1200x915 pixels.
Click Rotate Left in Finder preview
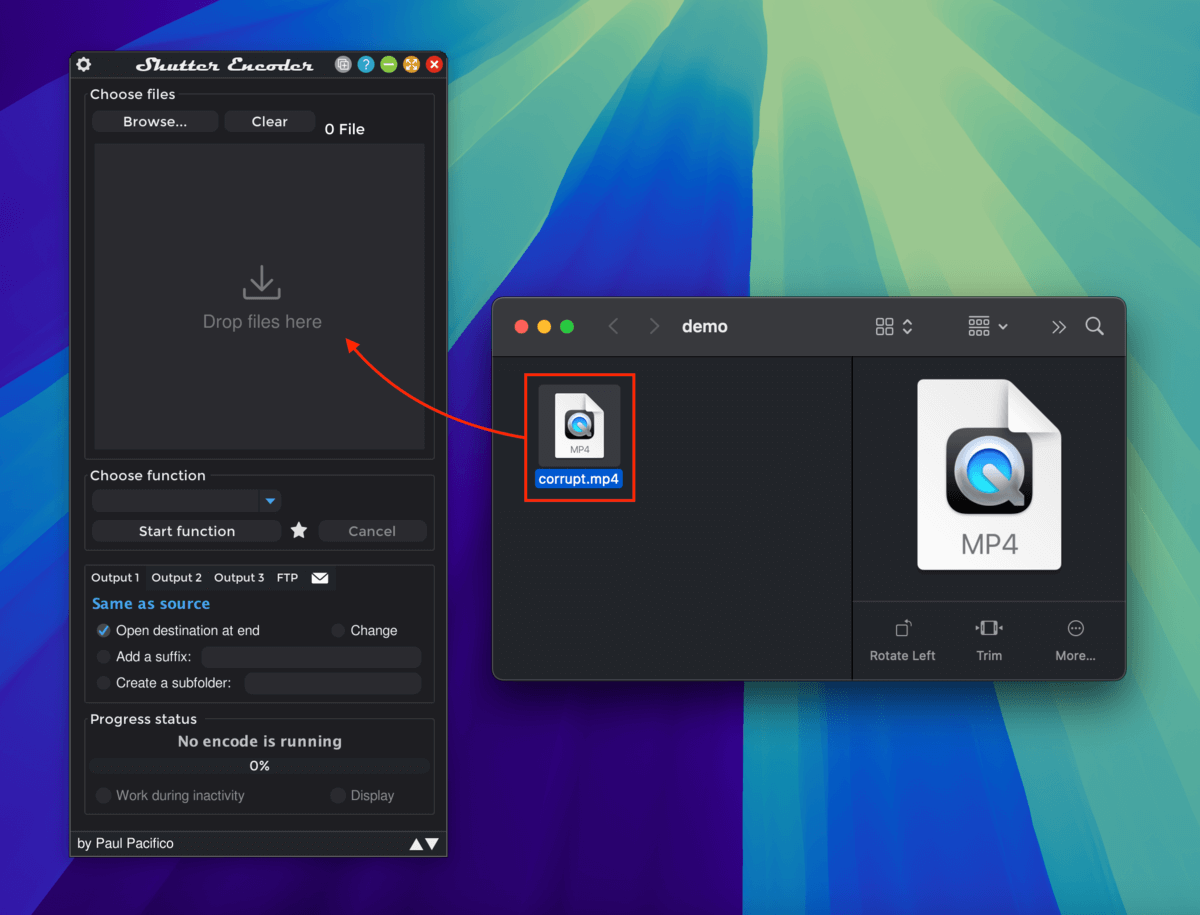click(903, 641)
